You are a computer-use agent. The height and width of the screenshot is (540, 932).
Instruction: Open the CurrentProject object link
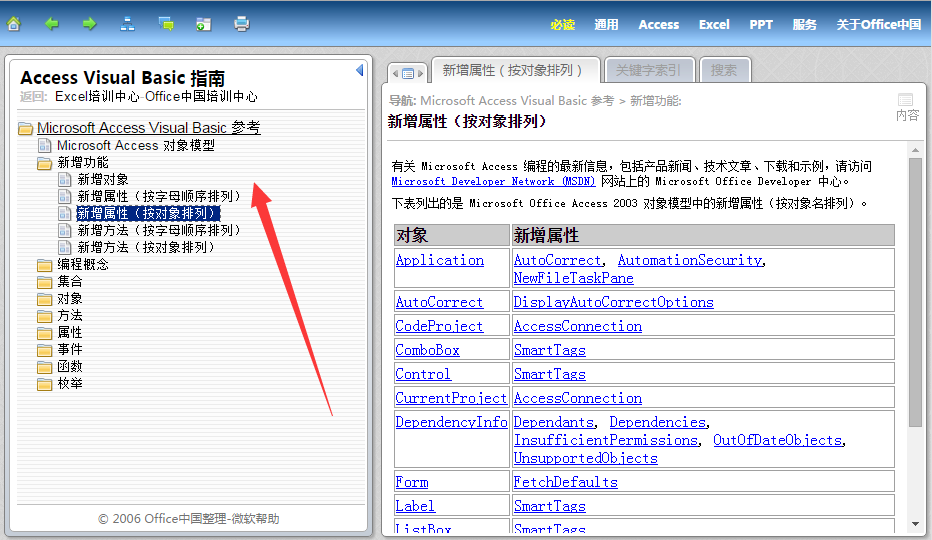click(x=451, y=398)
